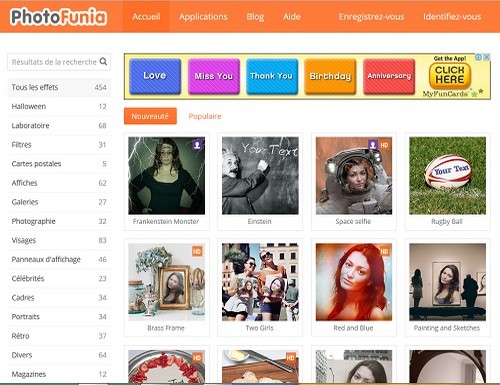Click the Einstein caption text
500x385 pixels.
coord(260,222)
